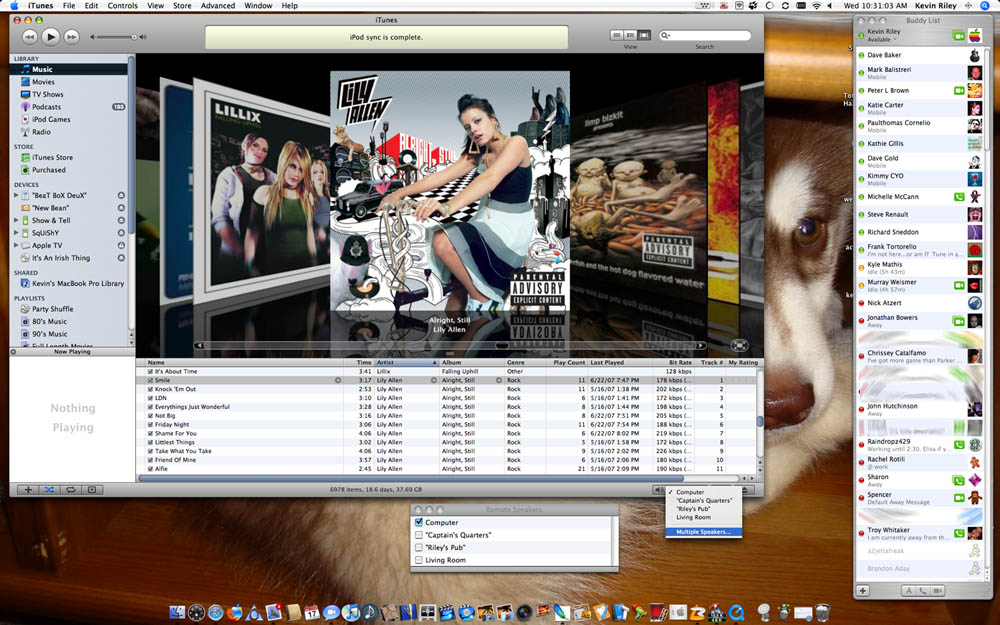Select "Captain's Quarters" in speaker menu
This screenshot has width=1000, height=625.
pyautogui.click(x=703, y=501)
